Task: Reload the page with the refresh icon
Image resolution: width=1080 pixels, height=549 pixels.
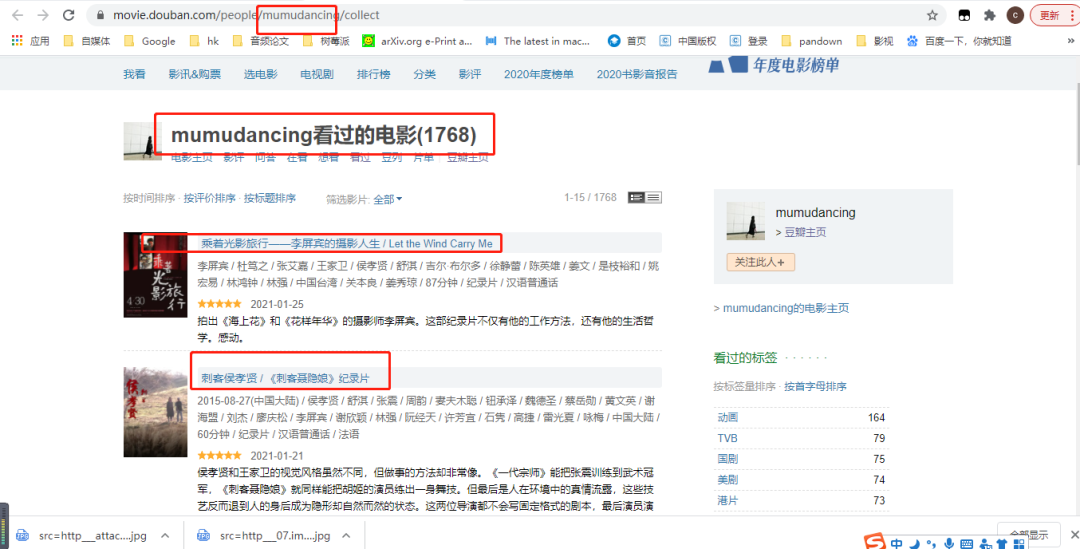Action: (68, 14)
